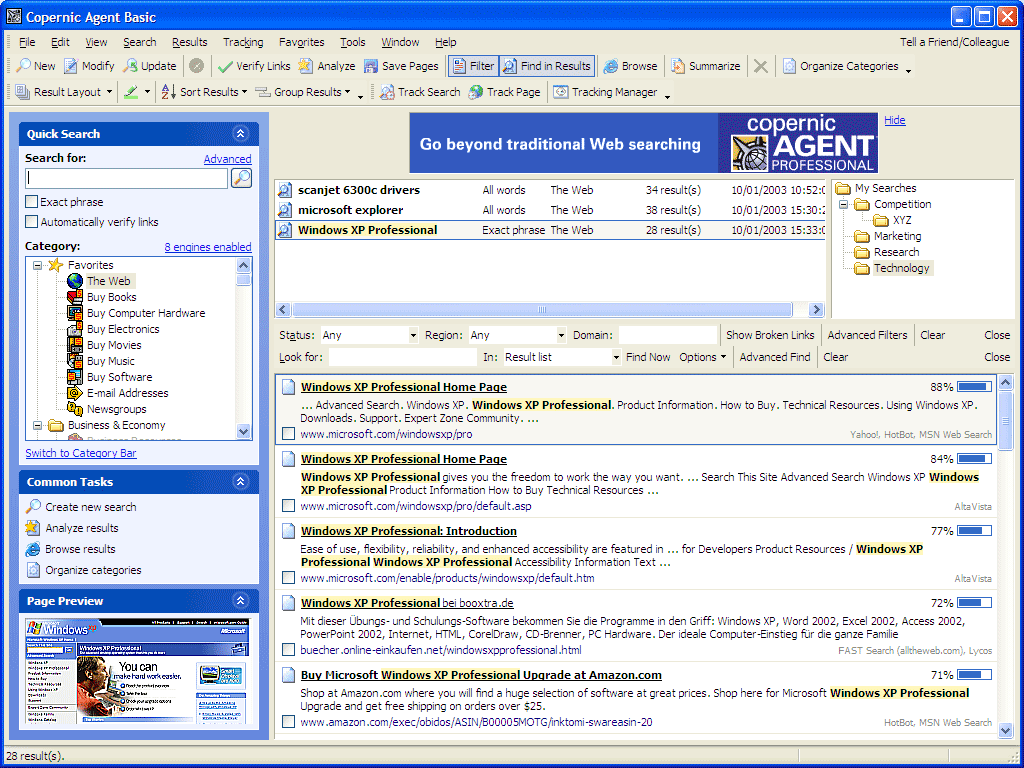
Task: Check box for enable/products/windowsxp result
Action: (288, 577)
